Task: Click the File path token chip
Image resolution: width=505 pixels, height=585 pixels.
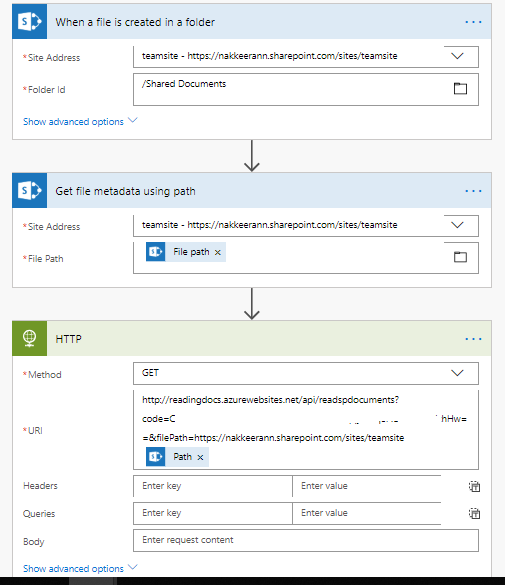Action: (186, 252)
